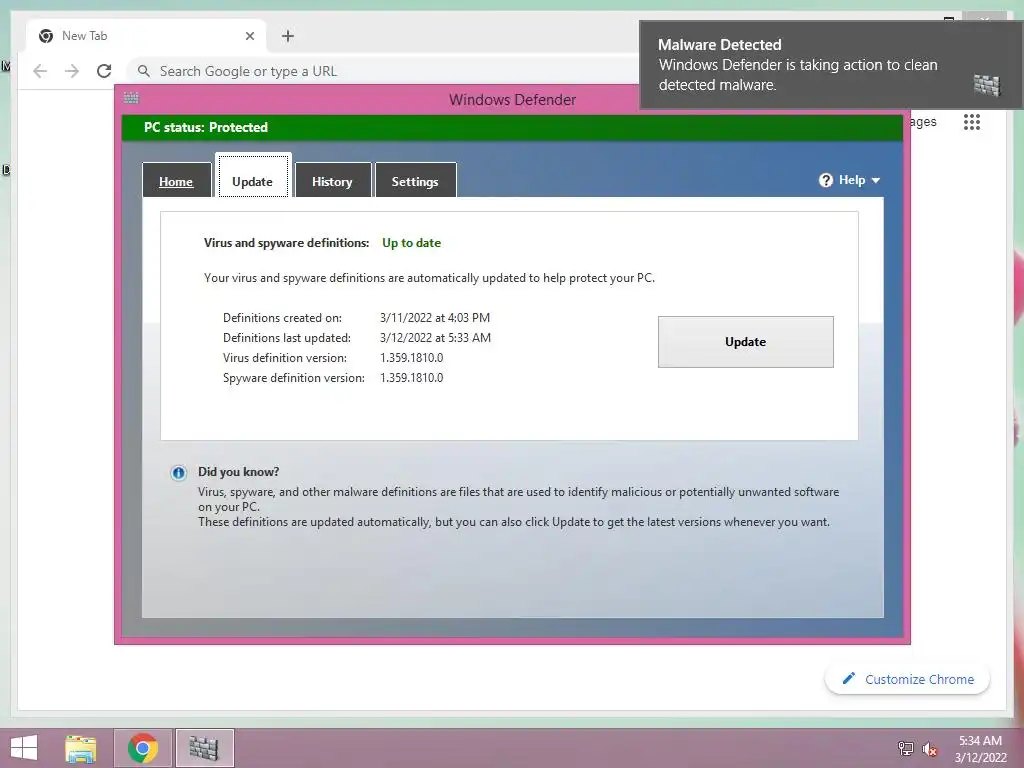Click the Malware Detected notification
Viewport: 1024px width, 768px height.
831,65
